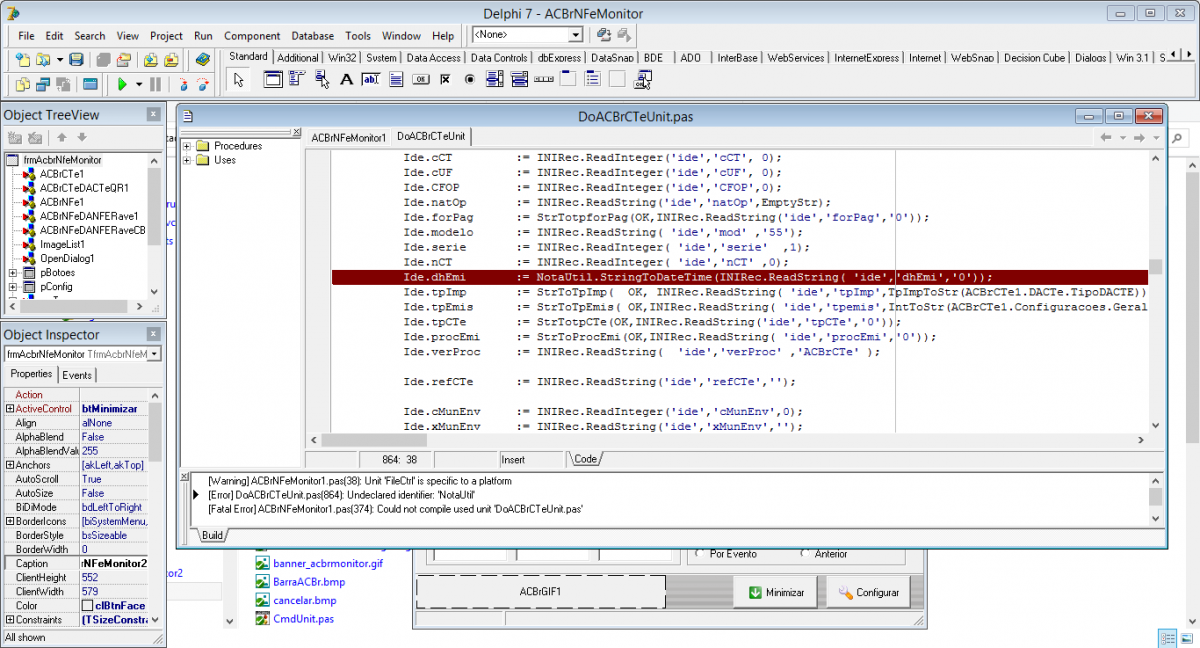This screenshot has height=648, width=1200.
Task: Select the CheckBox component icon
Action: [x=445, y=80]
